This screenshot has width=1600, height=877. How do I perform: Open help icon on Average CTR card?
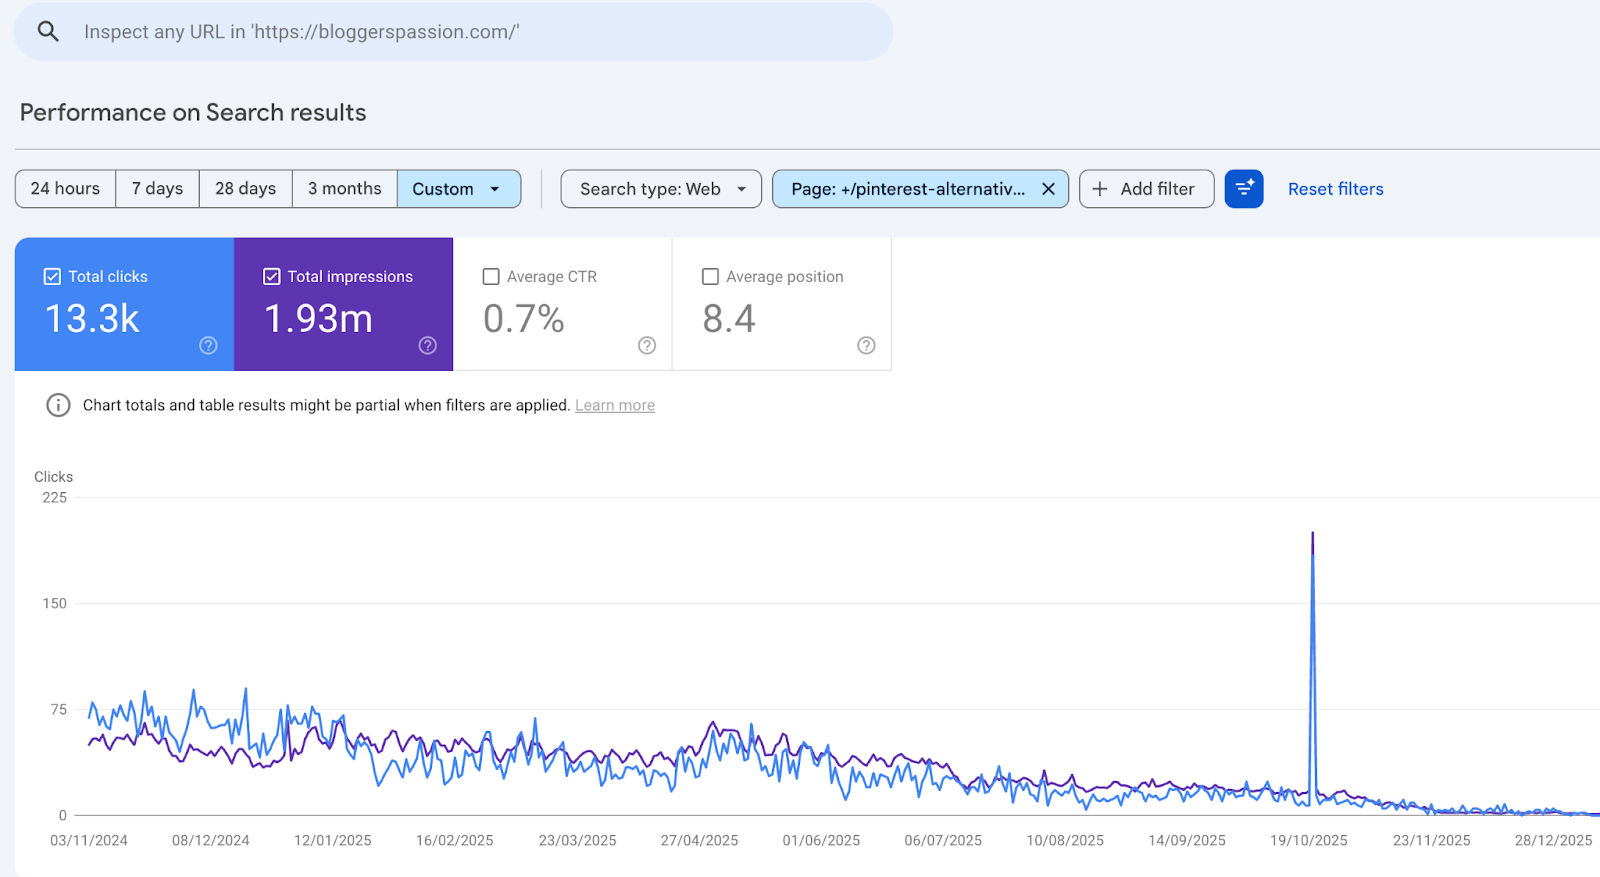click(647, 345)
